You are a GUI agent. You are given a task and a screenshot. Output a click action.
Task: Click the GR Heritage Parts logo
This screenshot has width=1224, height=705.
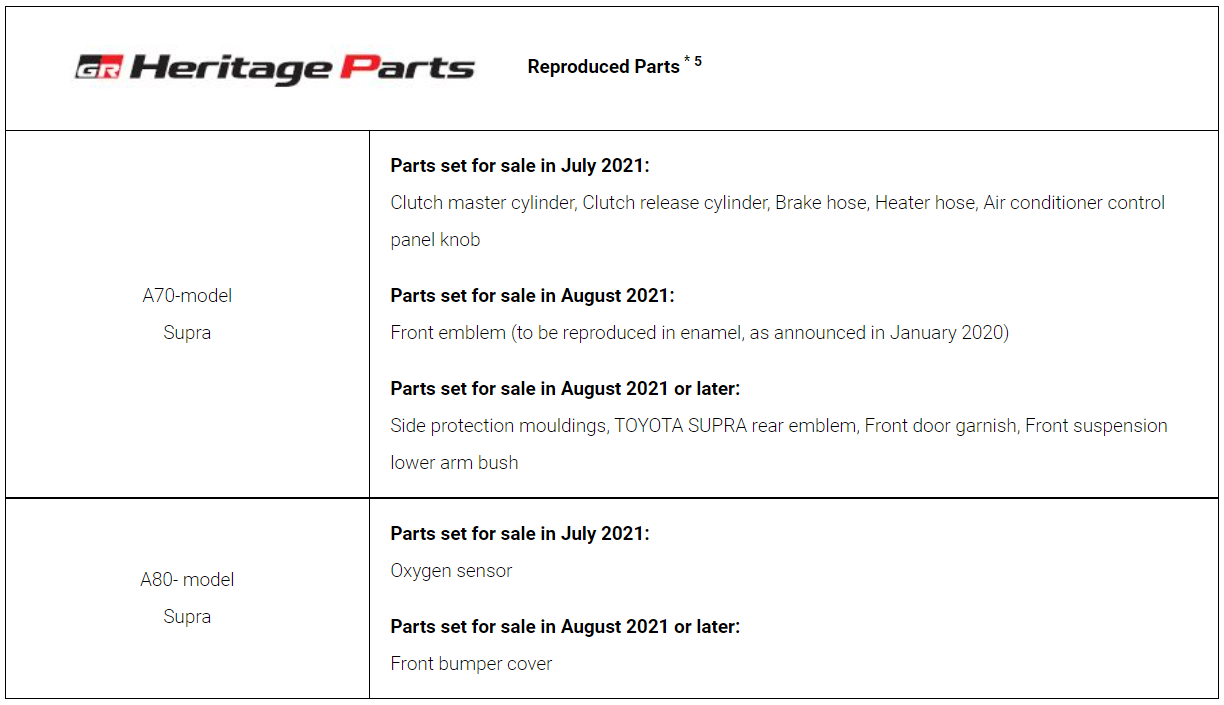click(275, 68)
